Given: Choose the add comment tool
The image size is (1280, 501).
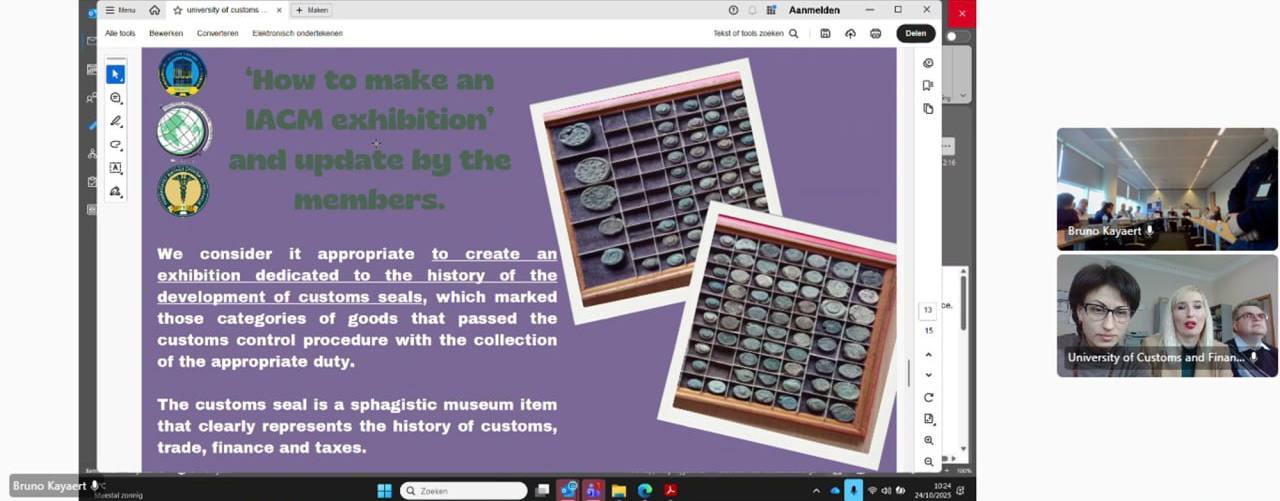Looking at the screenshot, I should pyautogui.click(x=116, y=98).
